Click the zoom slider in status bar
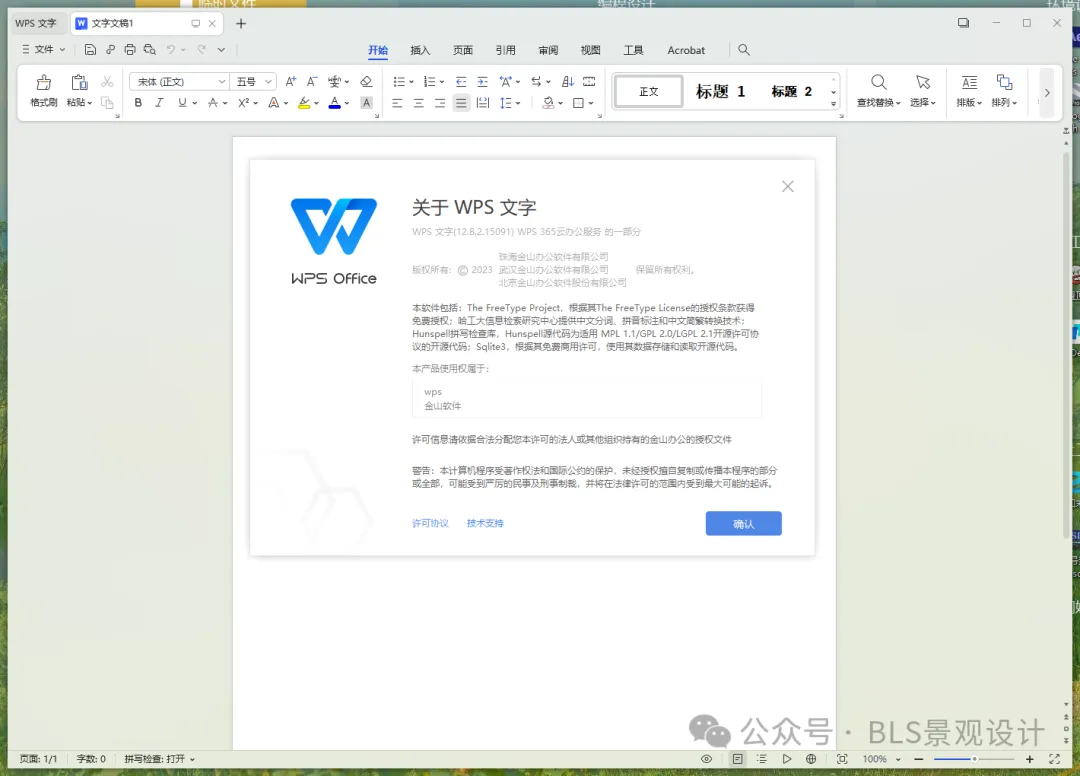 point(974,759)
